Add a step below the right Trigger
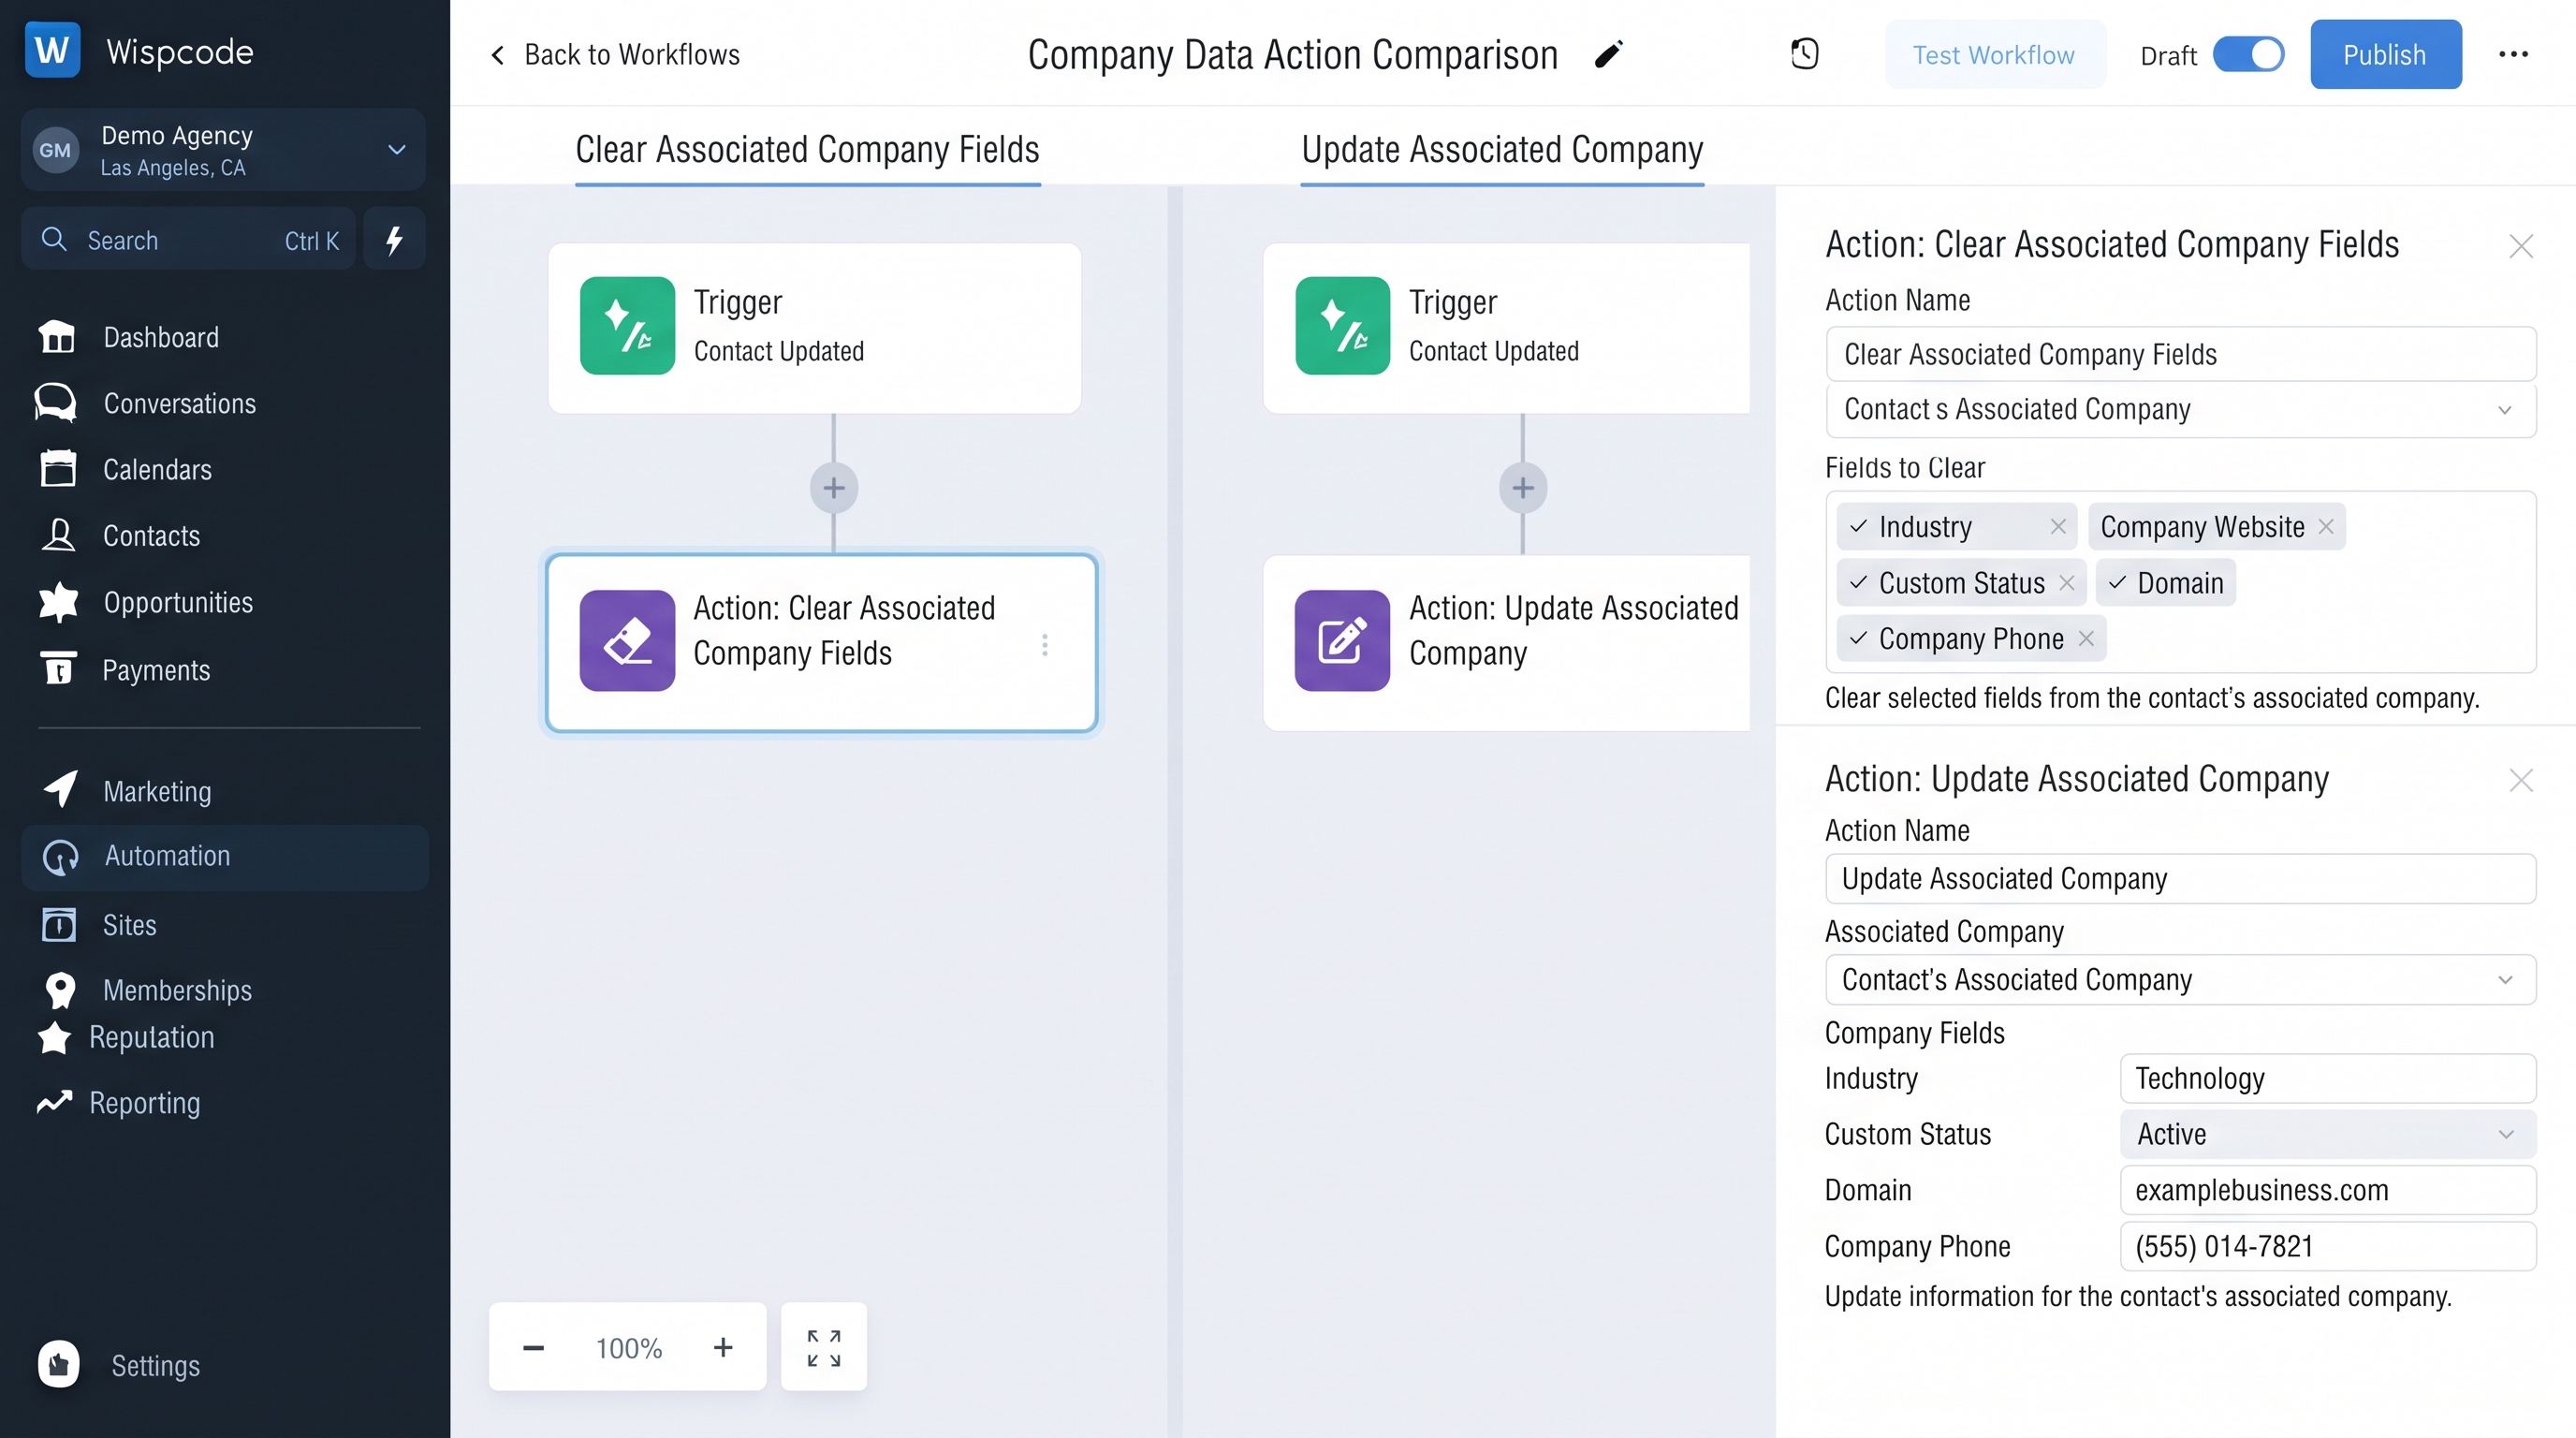2576x1438 pixels. coord(1523,488)
